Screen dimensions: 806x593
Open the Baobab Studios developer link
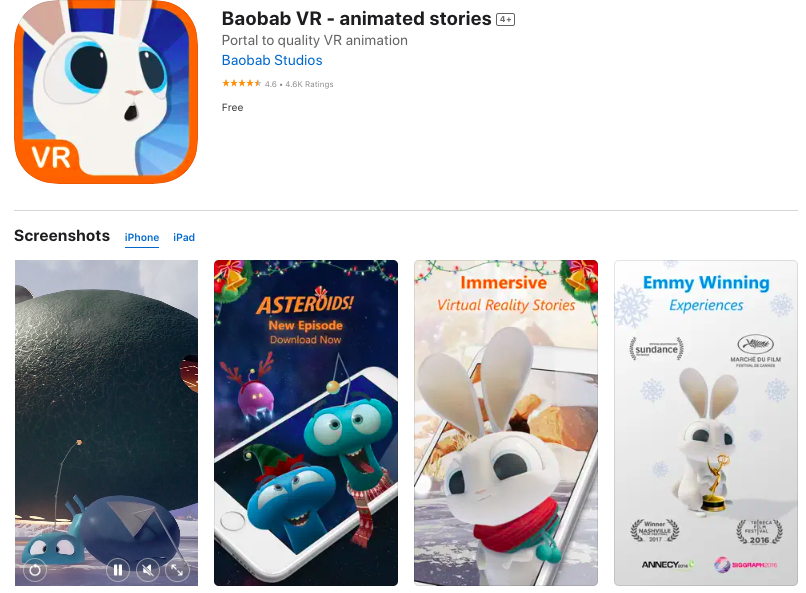pyautogui.click(x=272, y=60)
